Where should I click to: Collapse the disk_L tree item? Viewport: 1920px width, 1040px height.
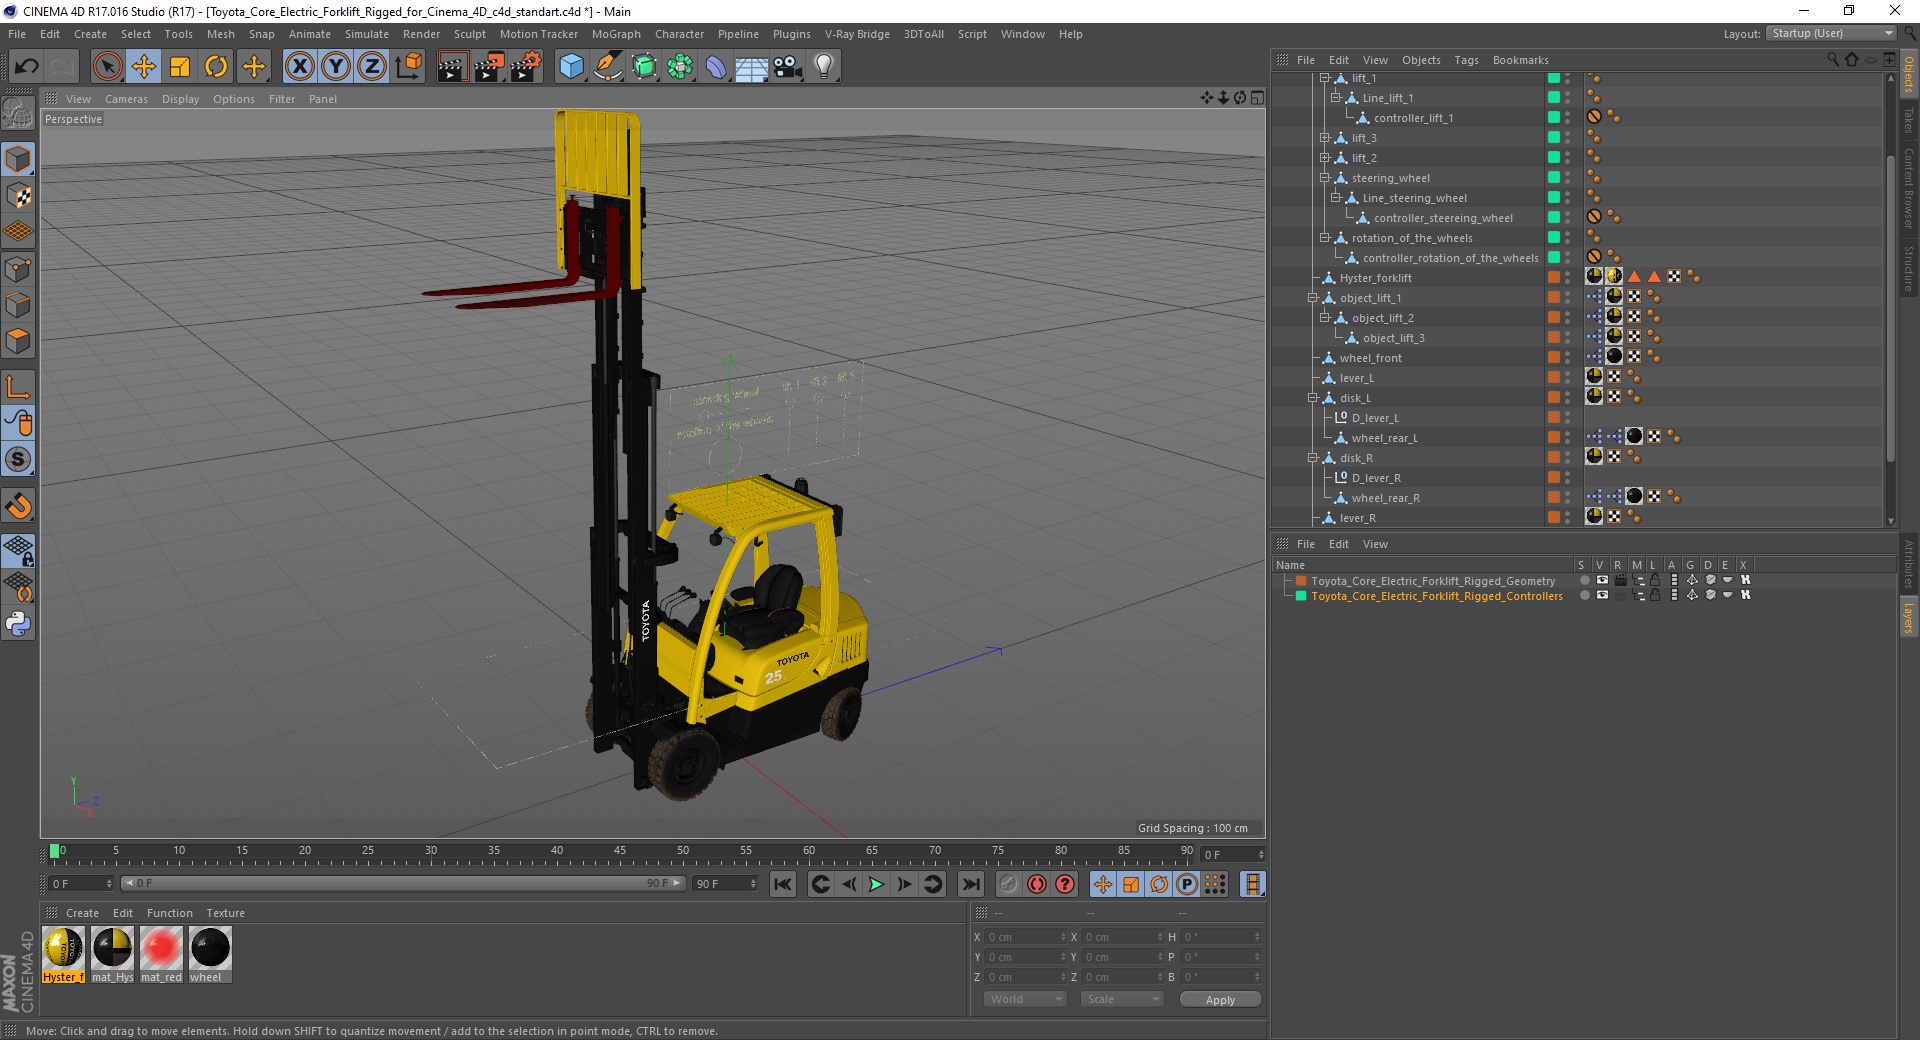pyautogui.click(x=1312, y=398)
